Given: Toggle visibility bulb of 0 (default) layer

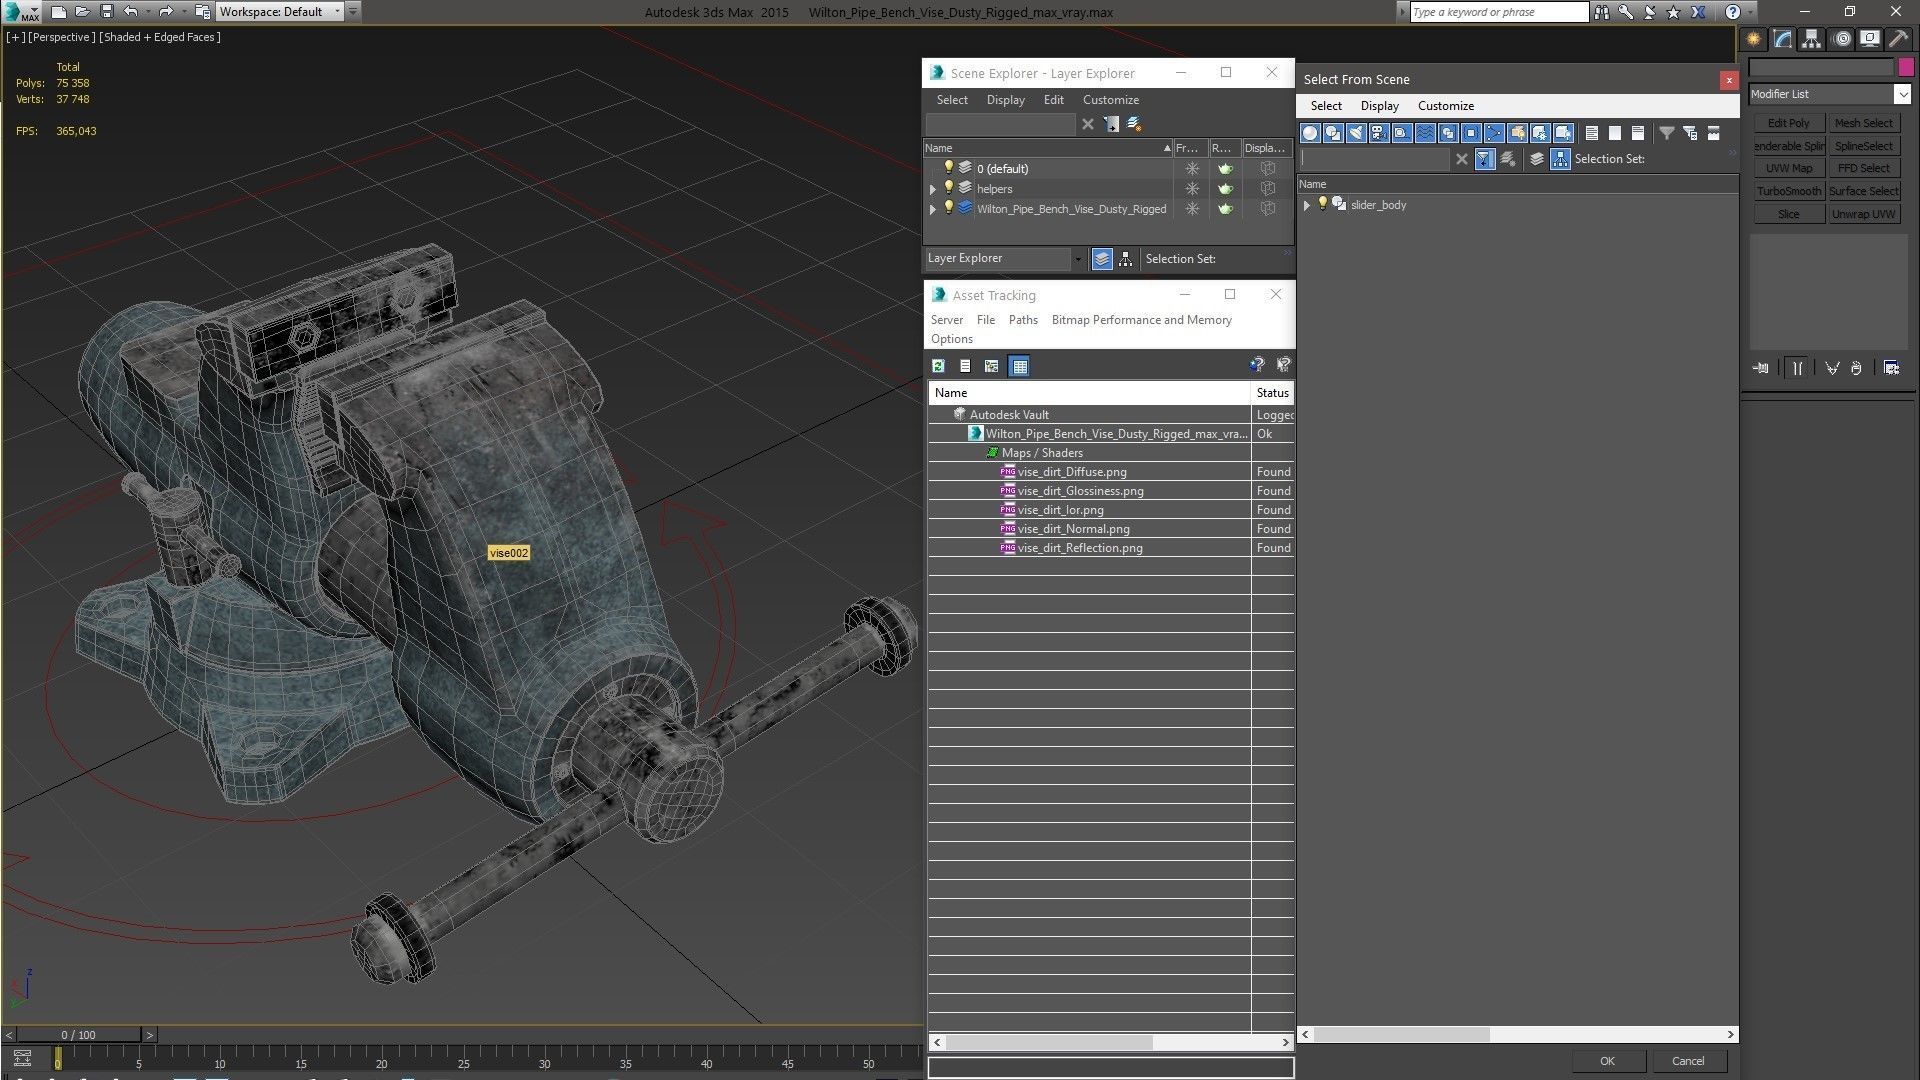Looking at the screenshot, I should click(949, 168).
